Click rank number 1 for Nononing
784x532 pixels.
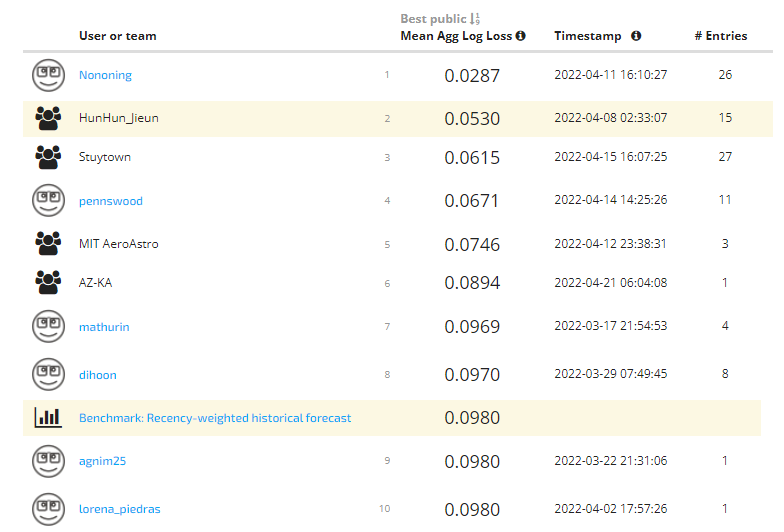point(386,74)
